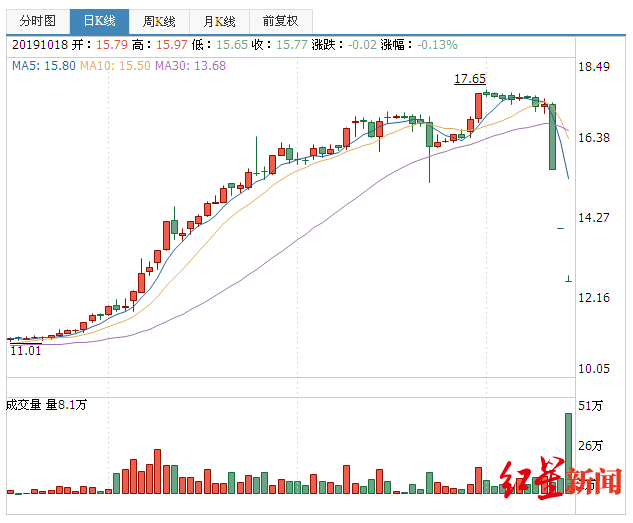Click the MA30: 13.68 indicator label
The image size is (633, 523).
click(x=191, y=66)
